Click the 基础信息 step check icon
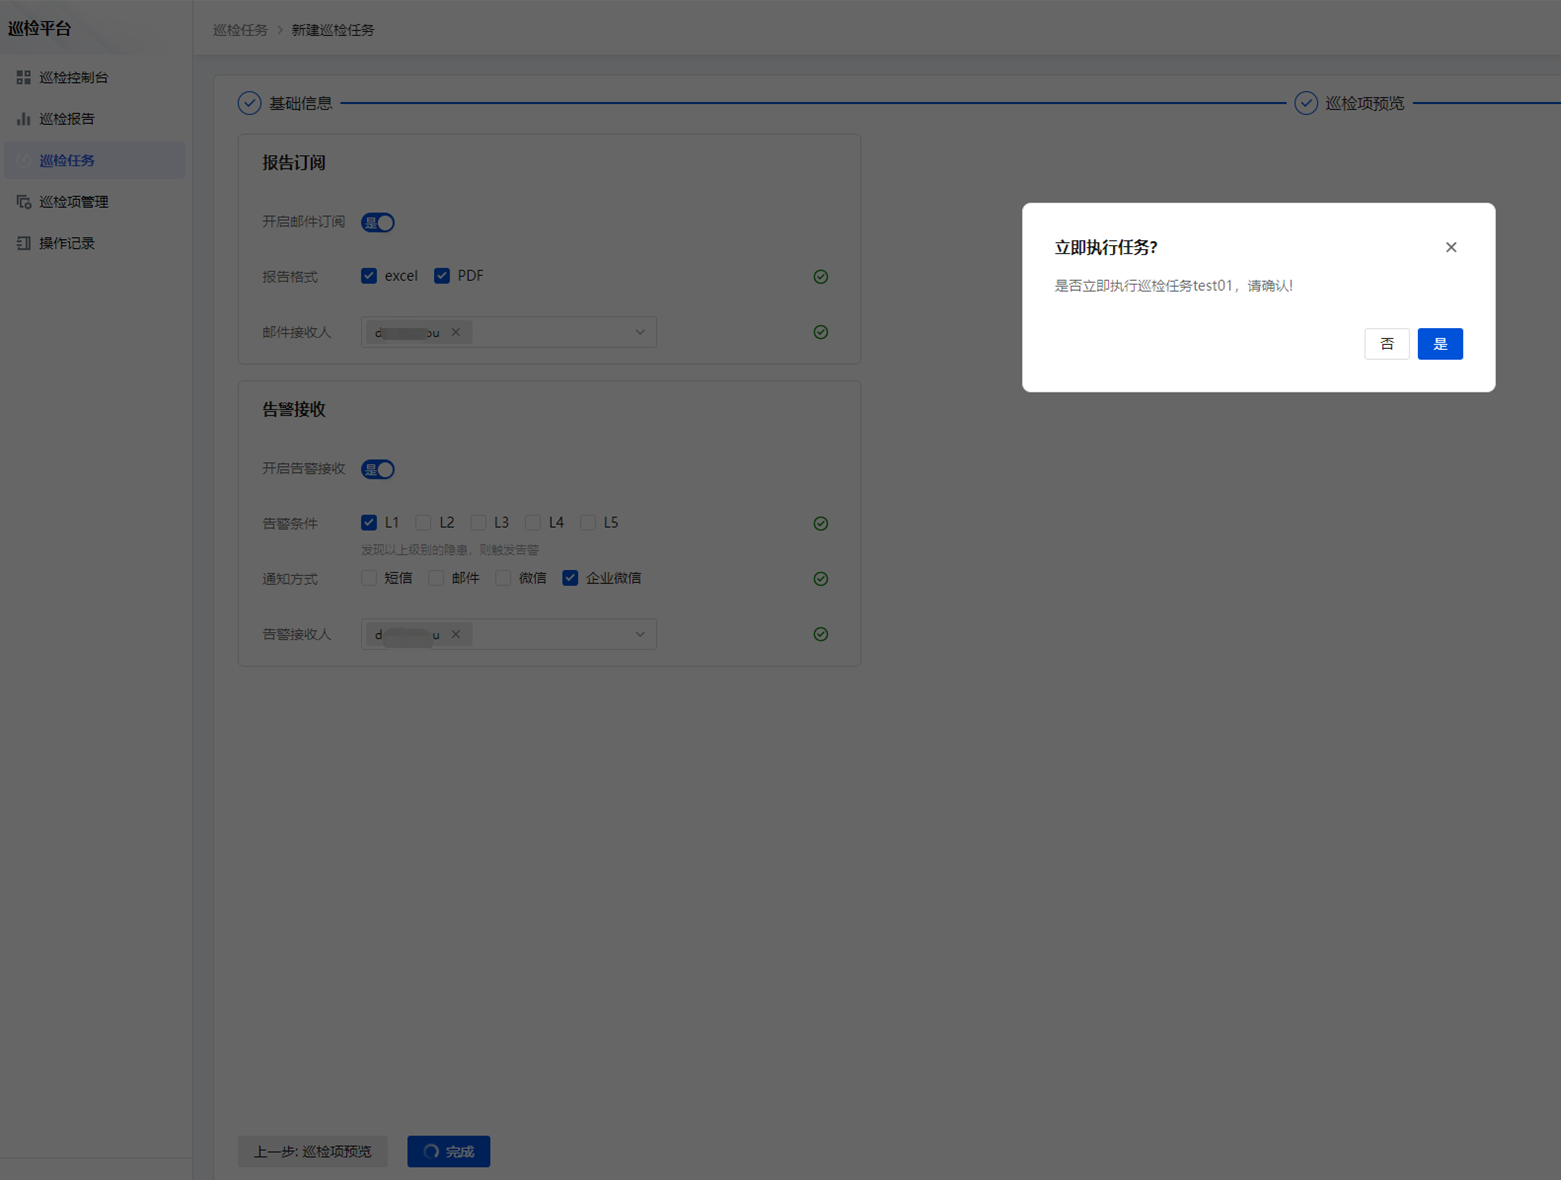The image size is (1561, 1180). pyautogui.click(x=249, y=103)
